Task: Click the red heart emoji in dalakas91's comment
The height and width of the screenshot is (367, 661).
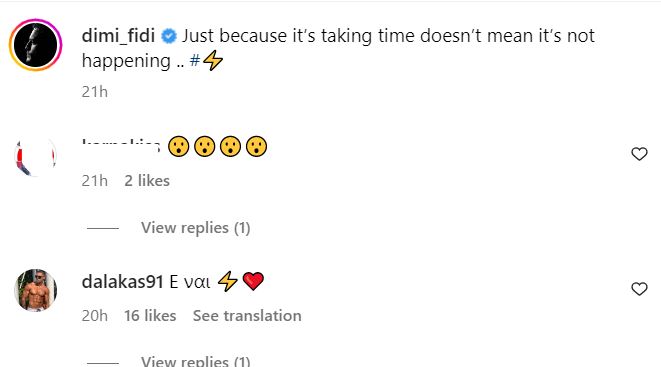Action: [x=253, y=281]
